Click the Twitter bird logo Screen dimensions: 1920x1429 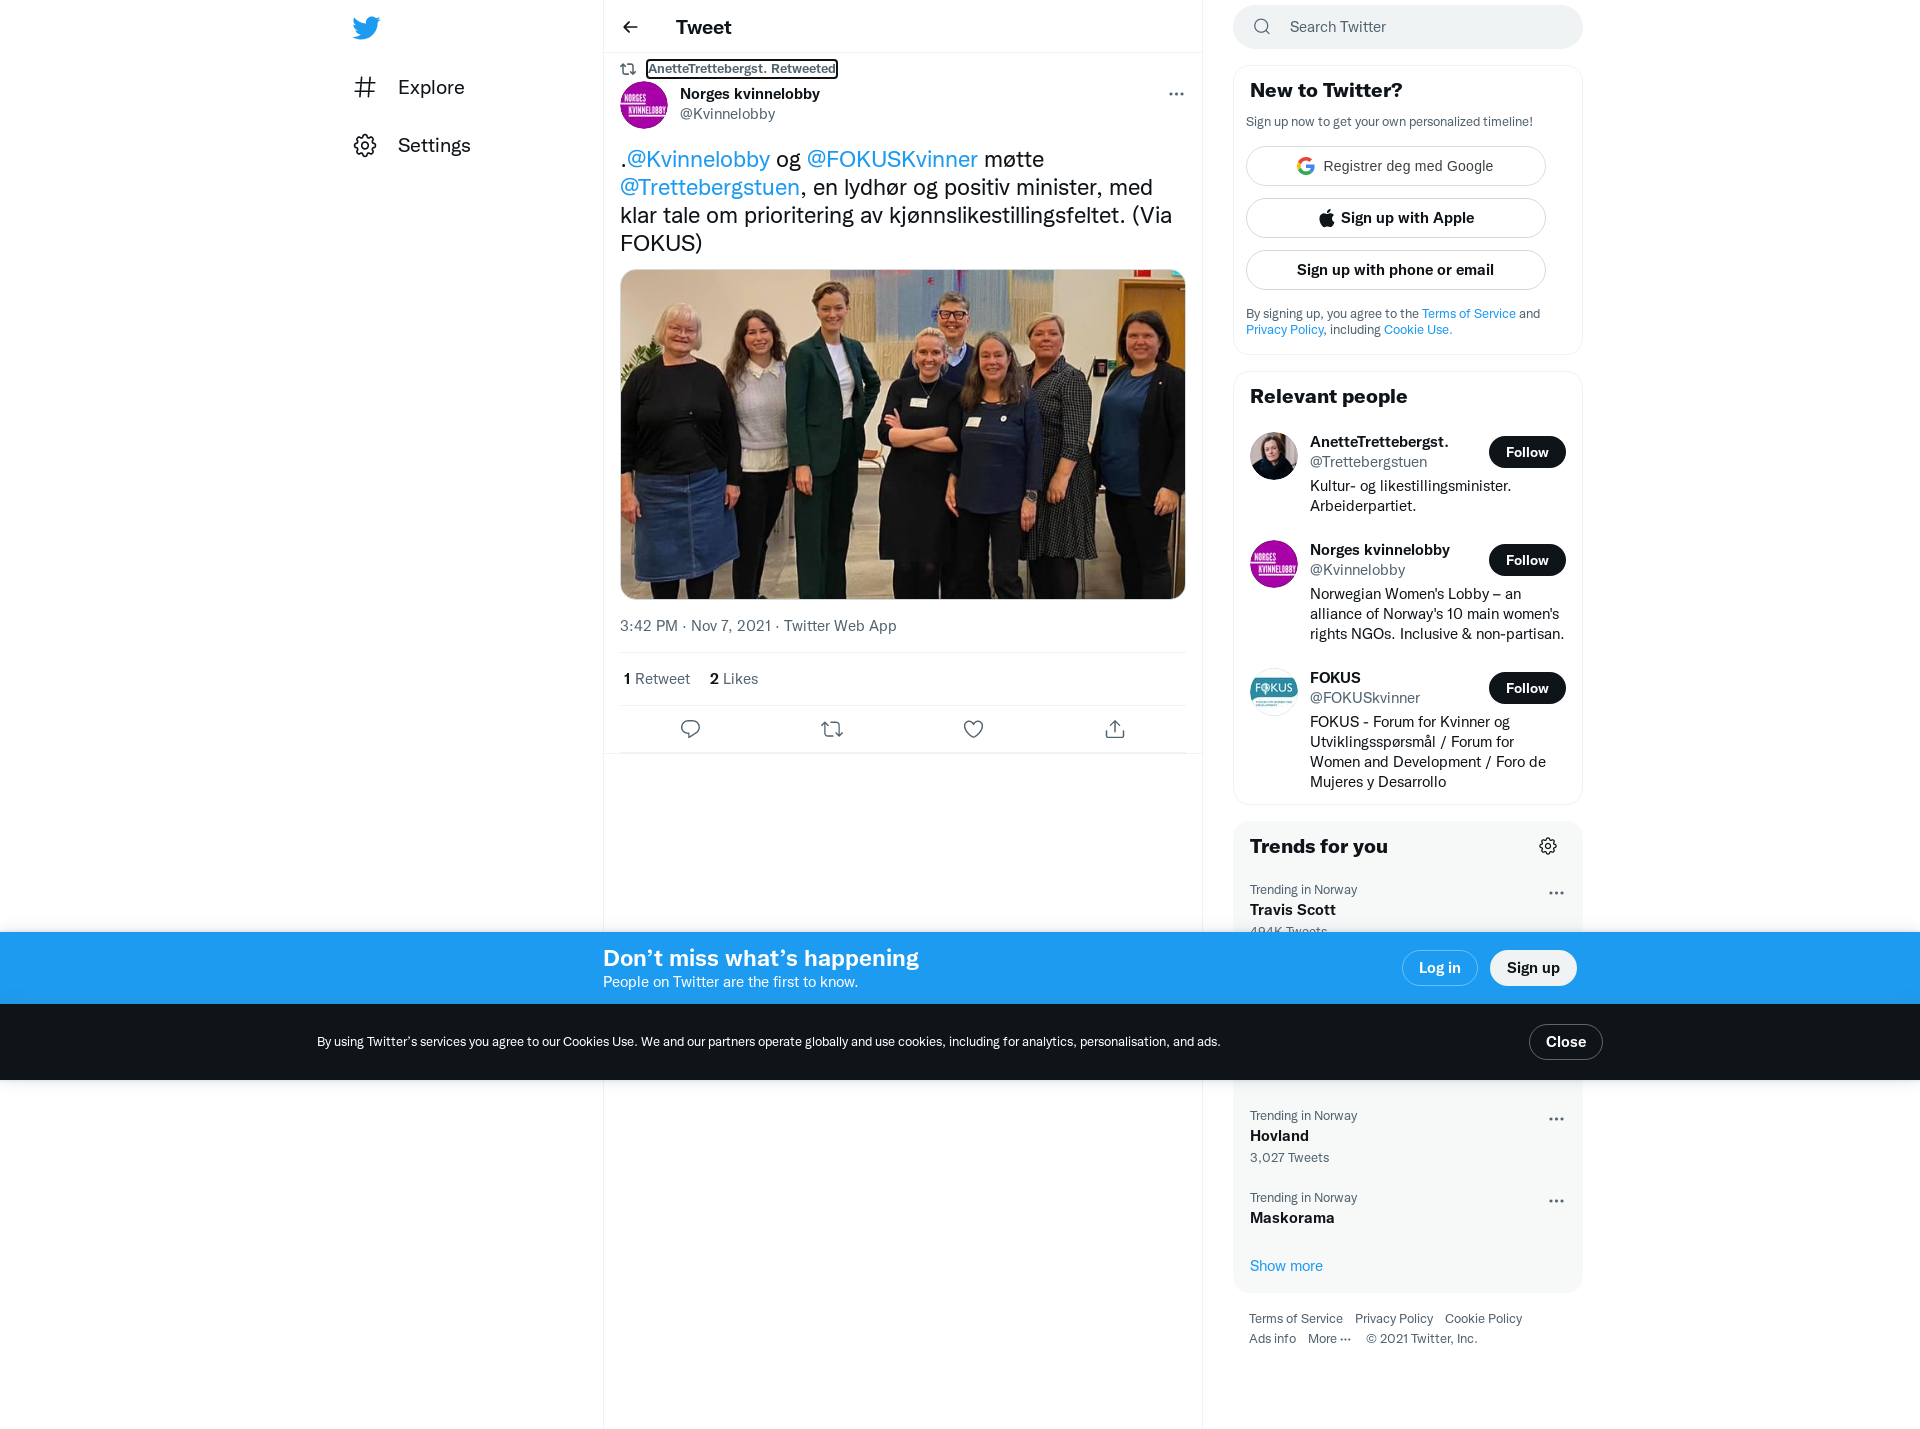[366, 27]
